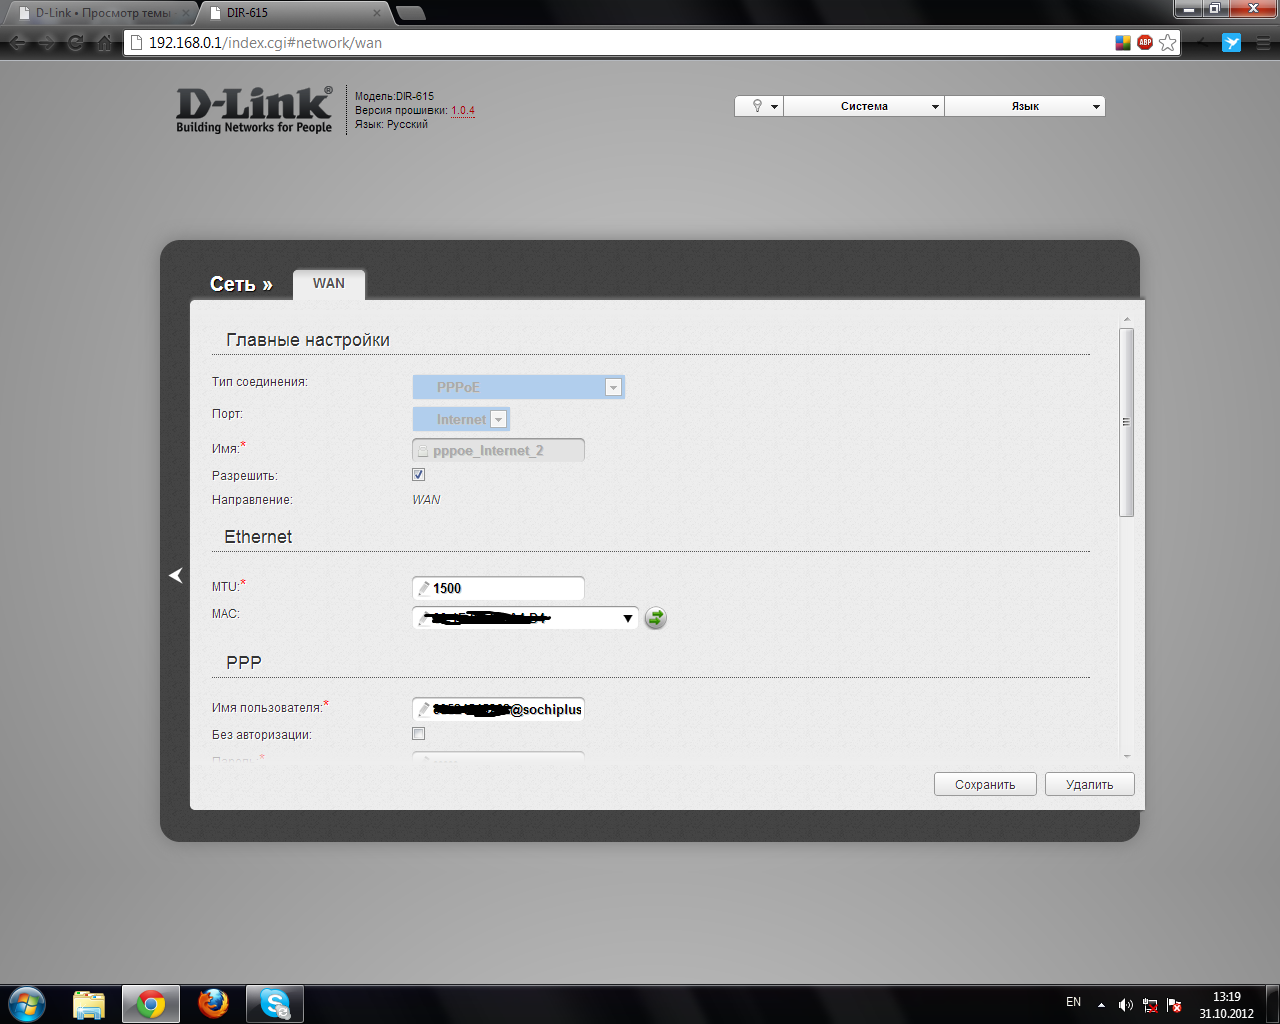
Task: Open Skype from the taskbar
Action: click(275, 1004)
